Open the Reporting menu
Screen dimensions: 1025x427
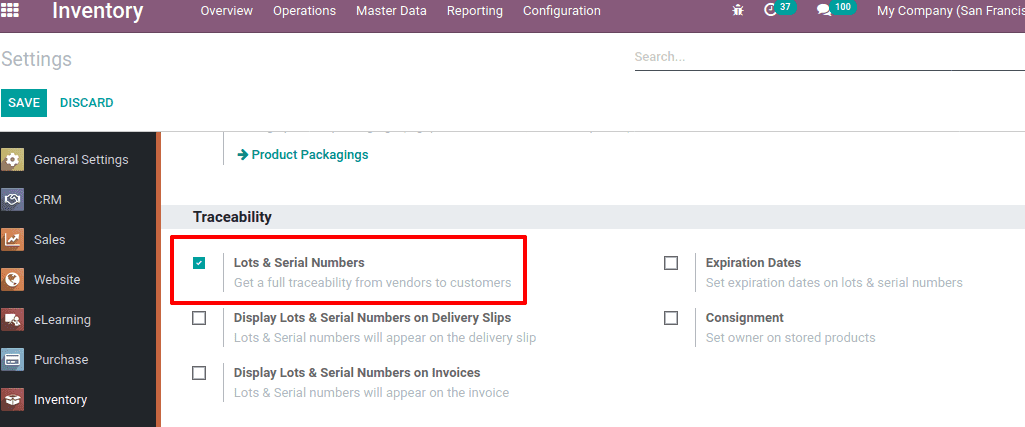pos(475,11)
